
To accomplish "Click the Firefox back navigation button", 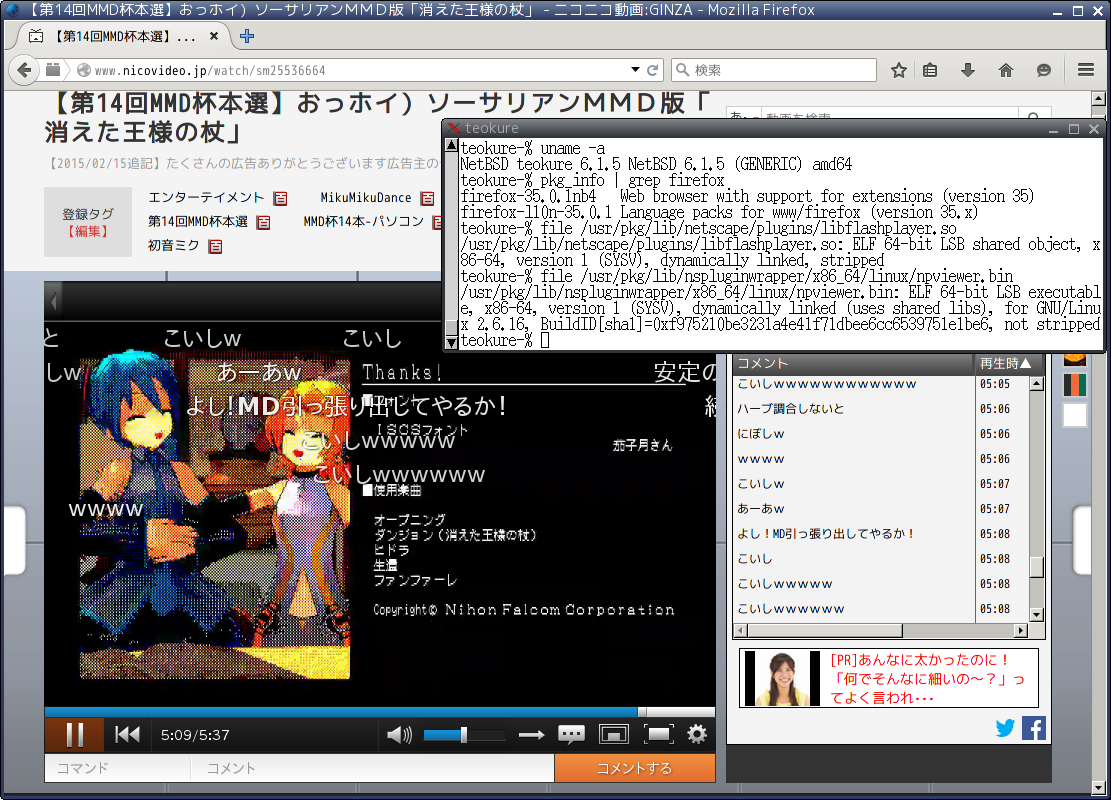I will point(24,70).
